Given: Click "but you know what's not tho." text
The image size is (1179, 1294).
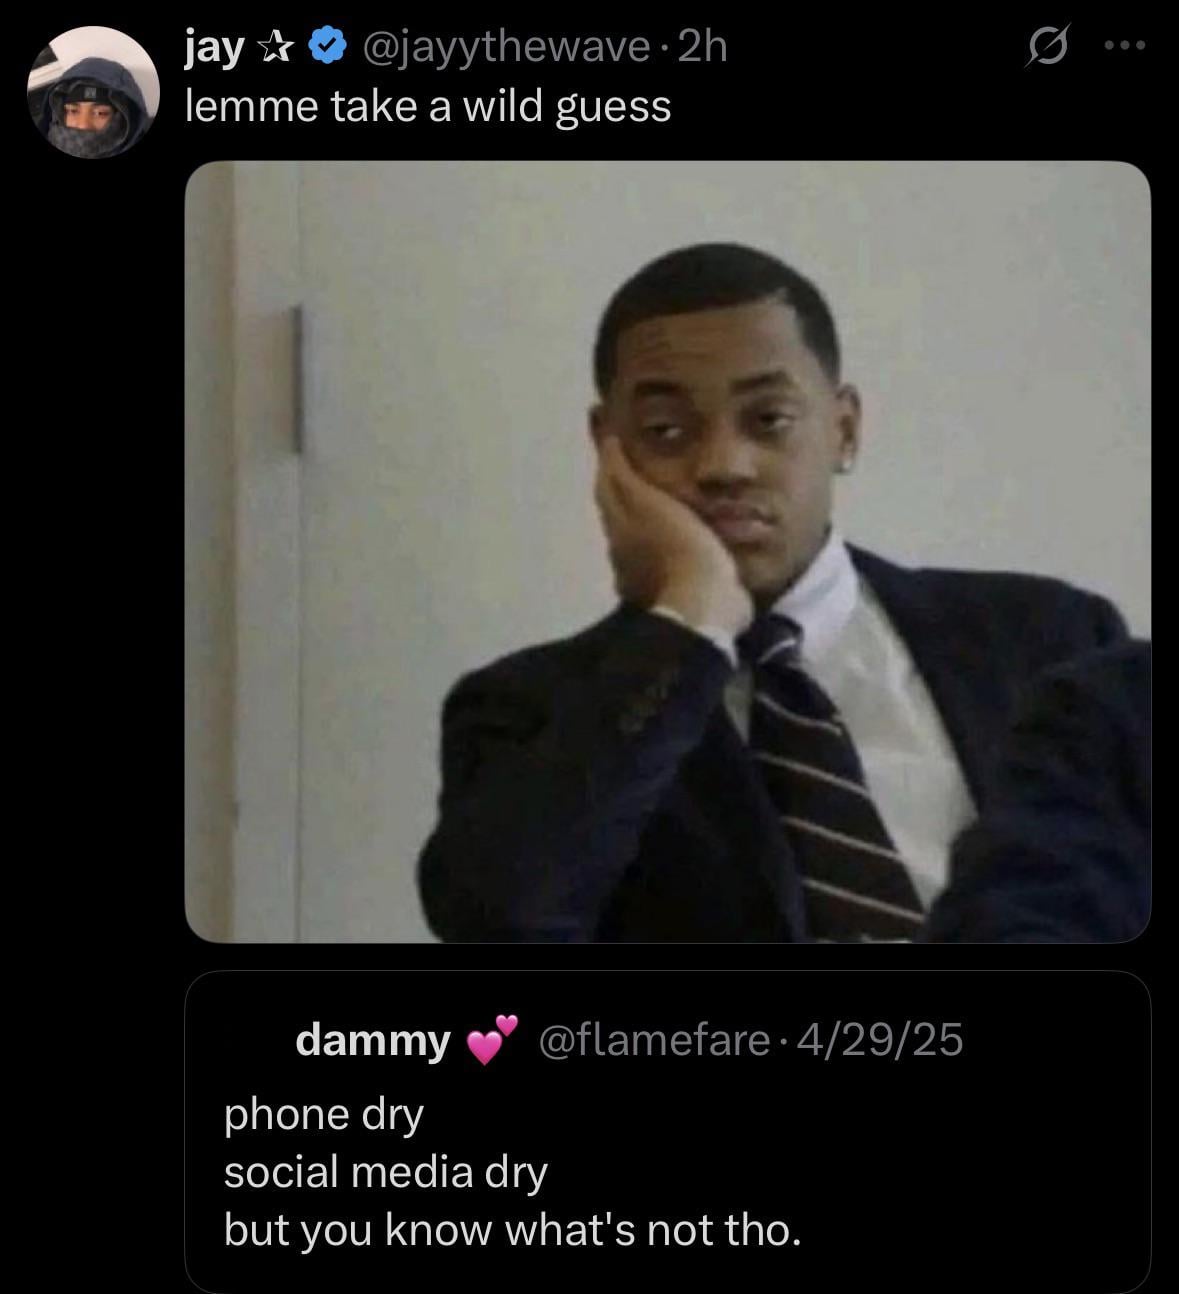Looking at the screenshot, I should (512, 1229).
